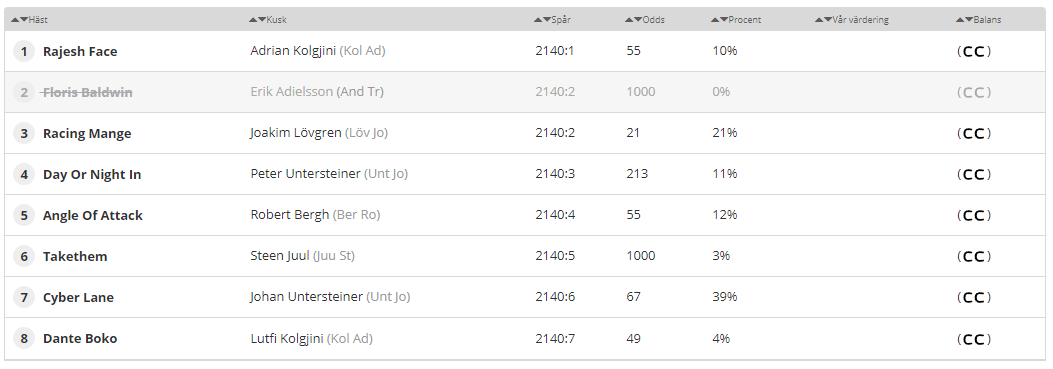
Task: Sort table by Vår värdering column
Action: point(852,19)
